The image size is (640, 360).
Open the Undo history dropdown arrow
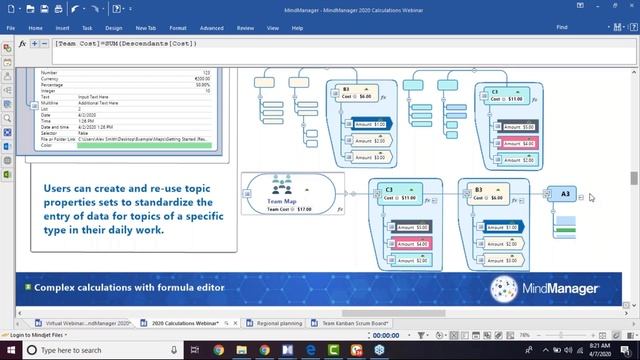(x=84, y=9)
